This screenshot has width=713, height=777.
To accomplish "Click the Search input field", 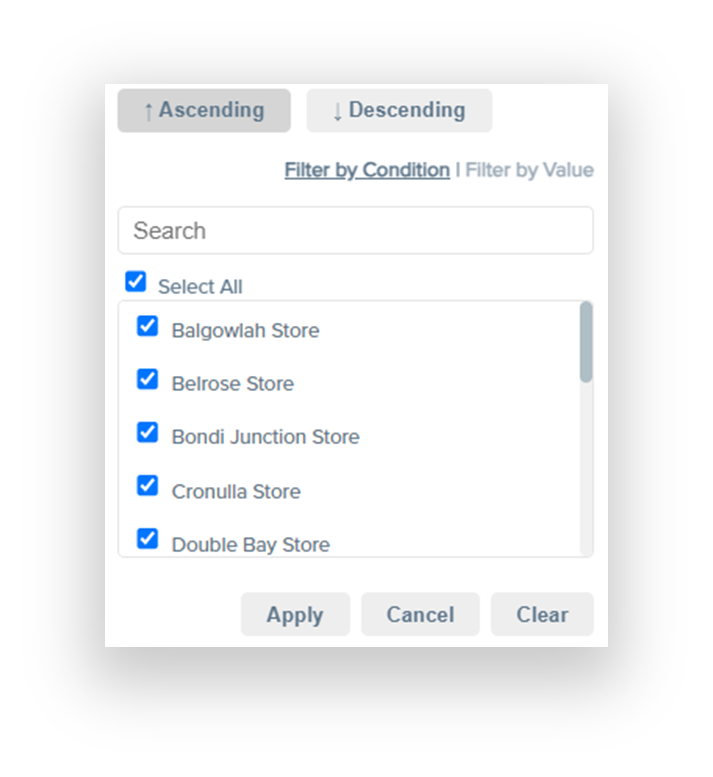I will click(355, 231).
